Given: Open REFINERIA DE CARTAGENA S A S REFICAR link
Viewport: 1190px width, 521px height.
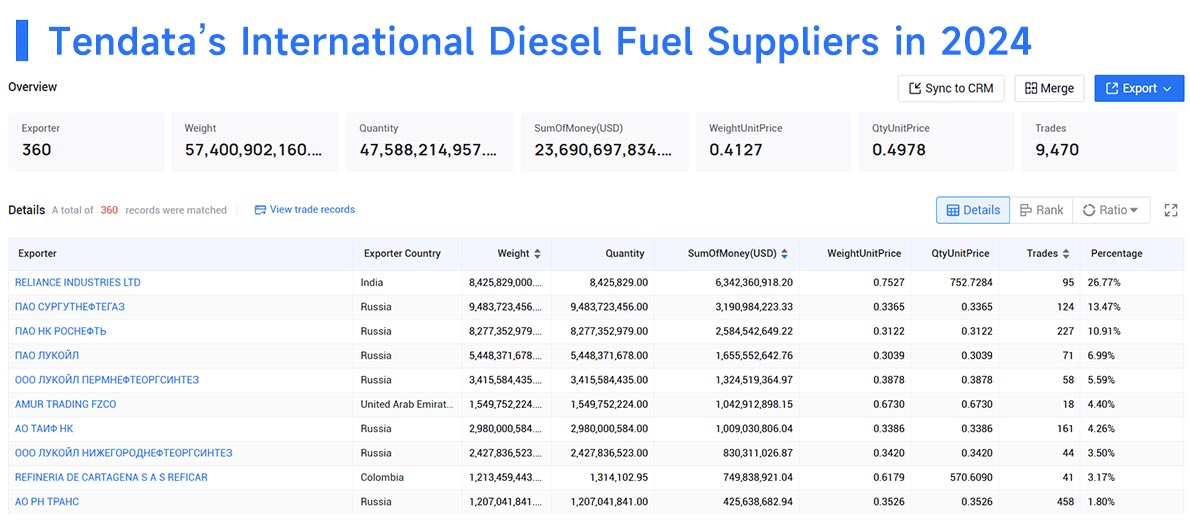Looking at the screenshot, I should point(112,477).
